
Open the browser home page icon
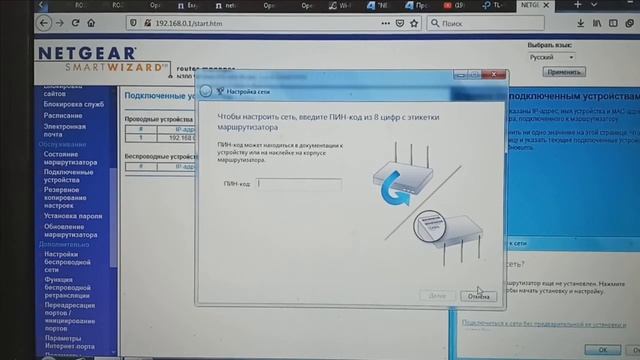91,23
